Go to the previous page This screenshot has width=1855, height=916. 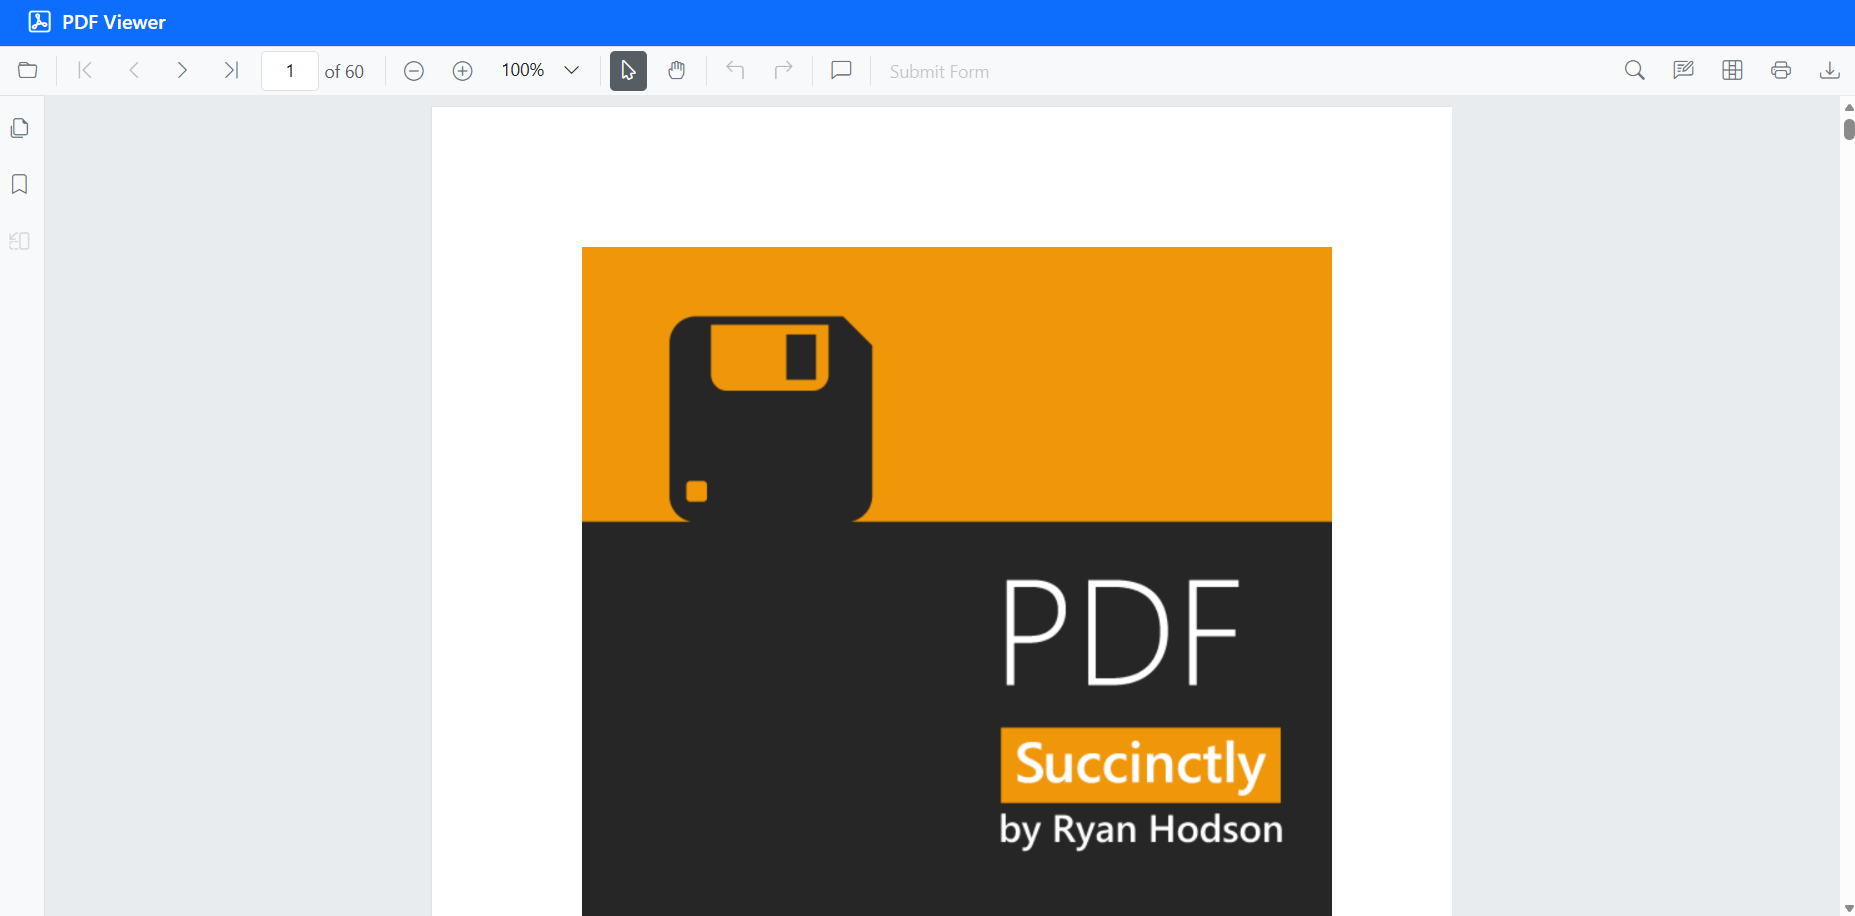pyautogui.click(x=134, y=71)
